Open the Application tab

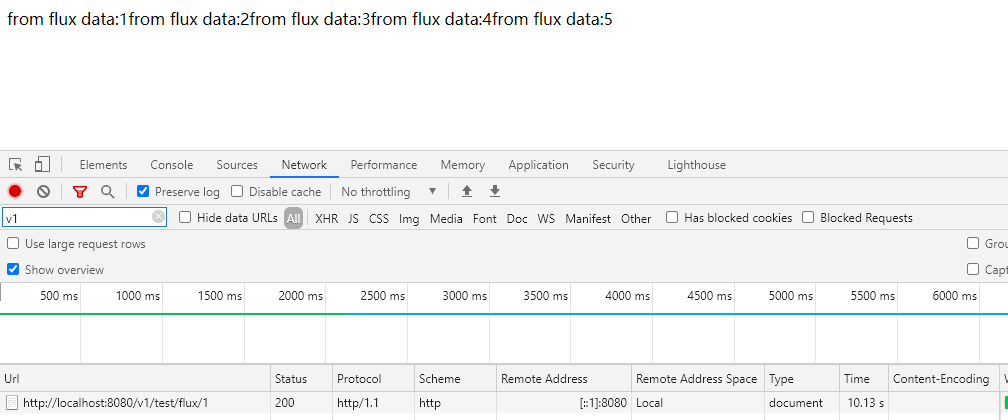(x=538, y=165)
